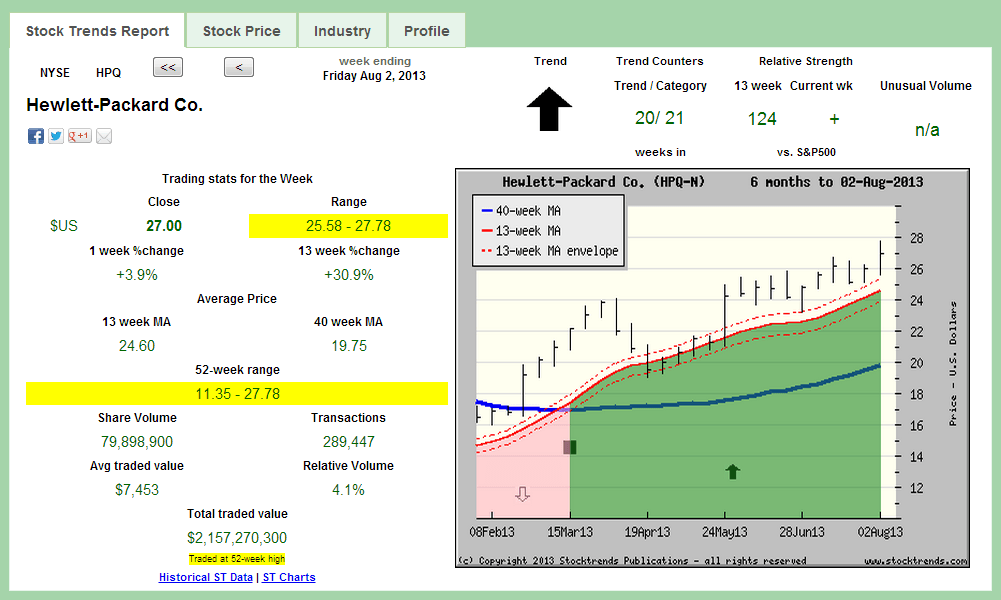Click total traded value $2,157,270,300
Viewport: 1001px width, 600px height.
(x=237, y=538)
